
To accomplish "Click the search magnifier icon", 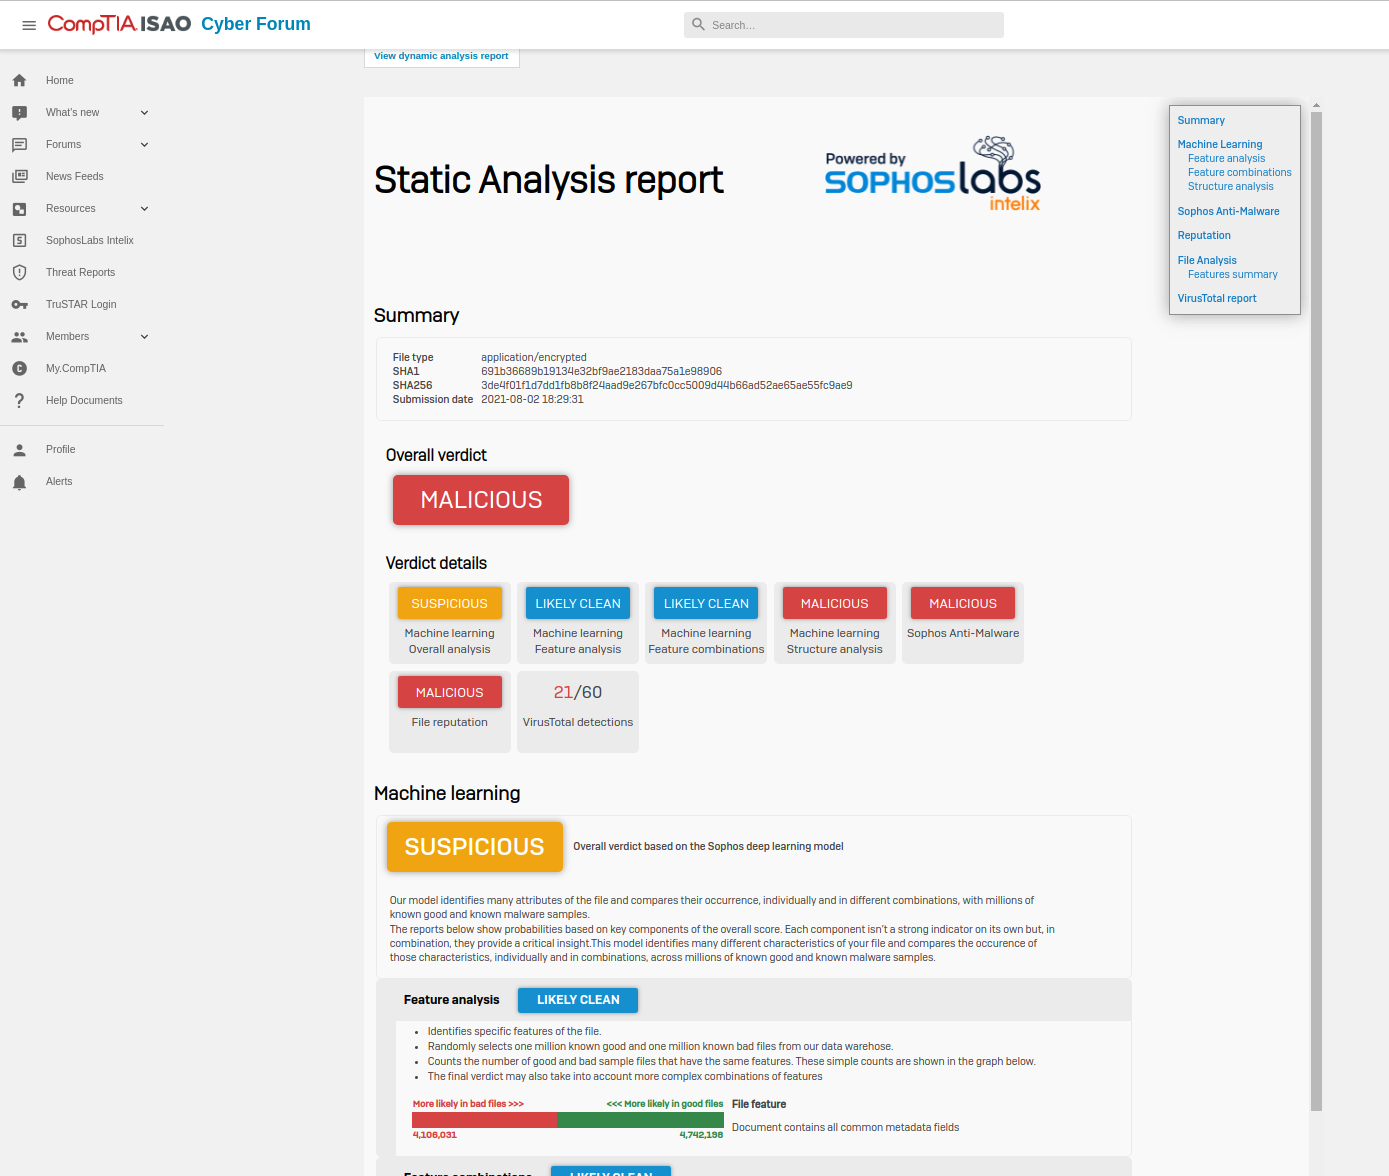I will click(x=698, y=24).
